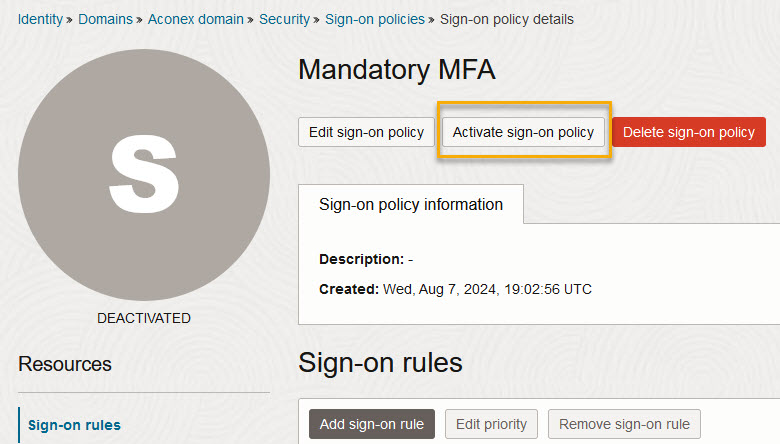Open the Identity breadcrumb link
The height and width of the screenshot is (444, 780).
(40, 19)
